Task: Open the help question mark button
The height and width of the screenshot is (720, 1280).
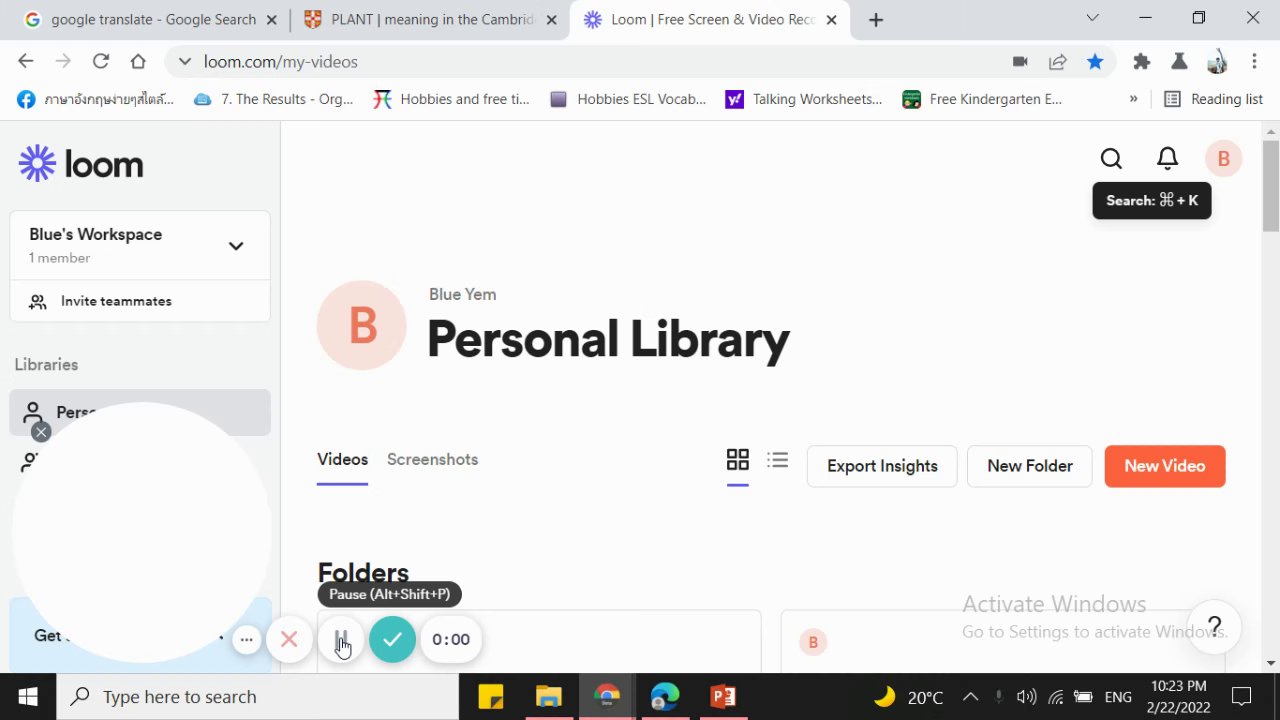Action: [1215, 627]
